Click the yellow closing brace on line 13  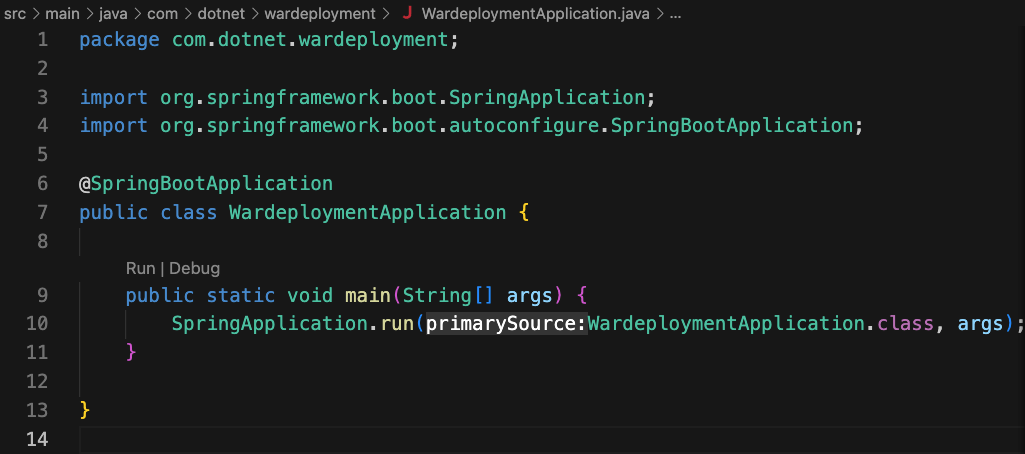[84, 410]
